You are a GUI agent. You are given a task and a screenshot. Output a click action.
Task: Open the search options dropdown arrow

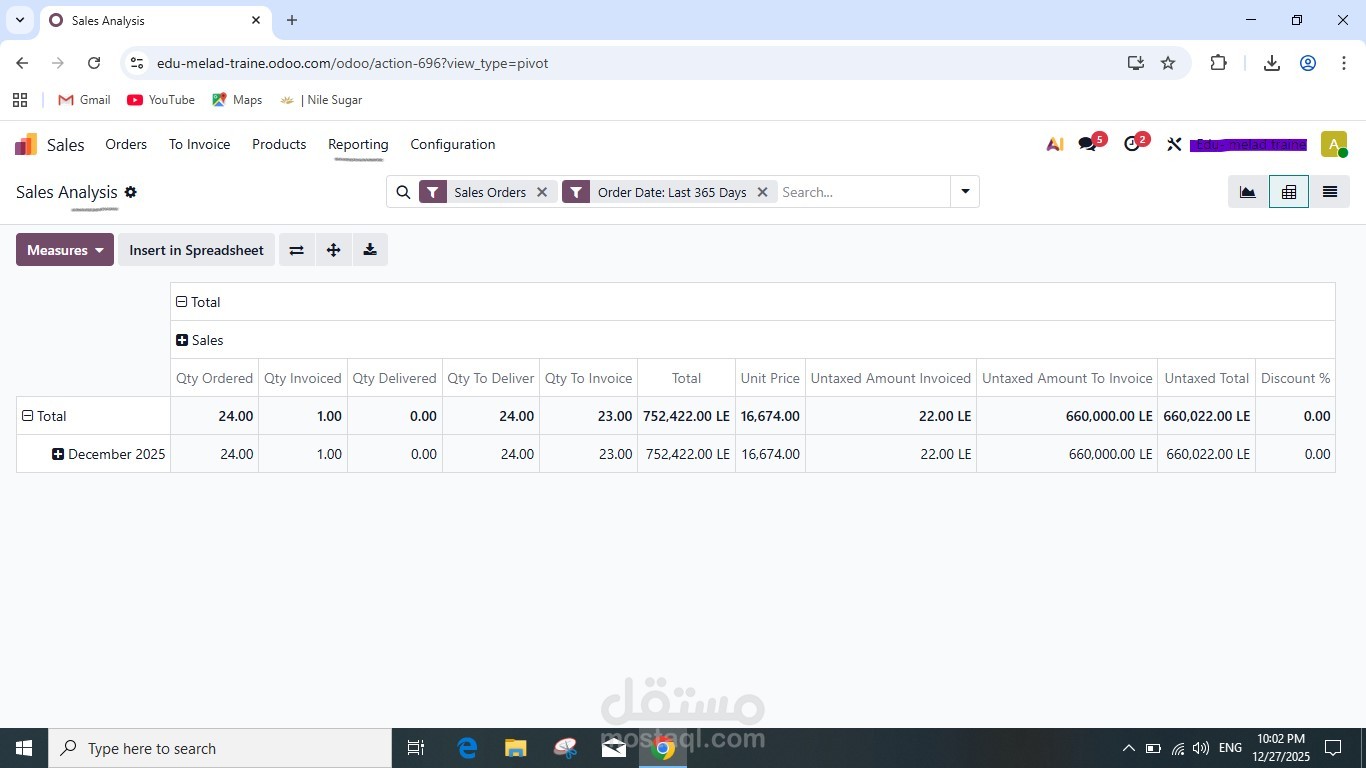pyautogui.click(x=965, y=192)
